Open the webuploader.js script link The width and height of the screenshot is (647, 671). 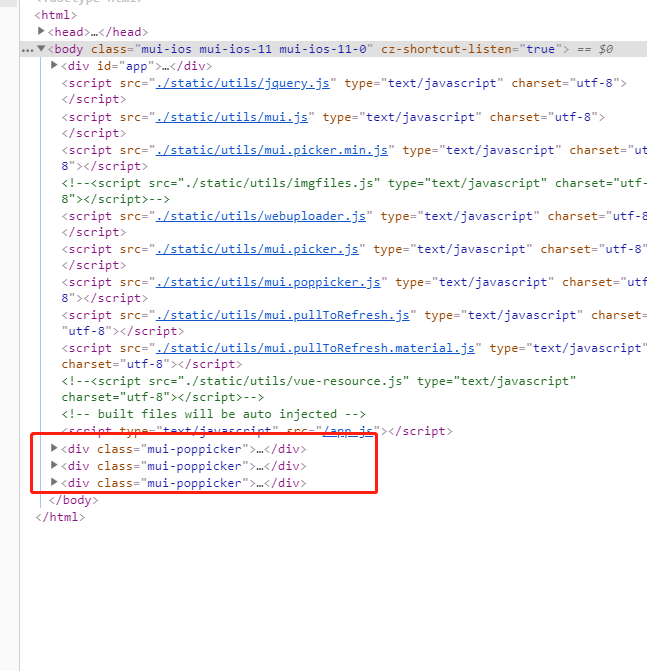pyautogui.click(x=261, y=216)
